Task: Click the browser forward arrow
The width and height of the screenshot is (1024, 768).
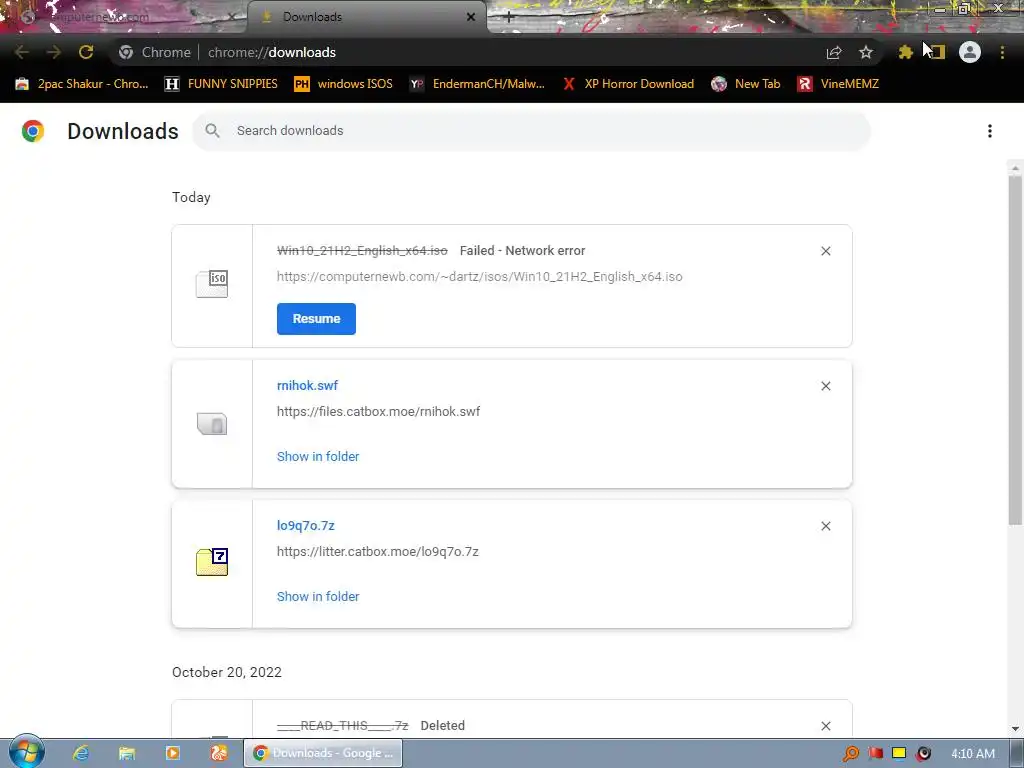Action: click(x=54, y=52)
